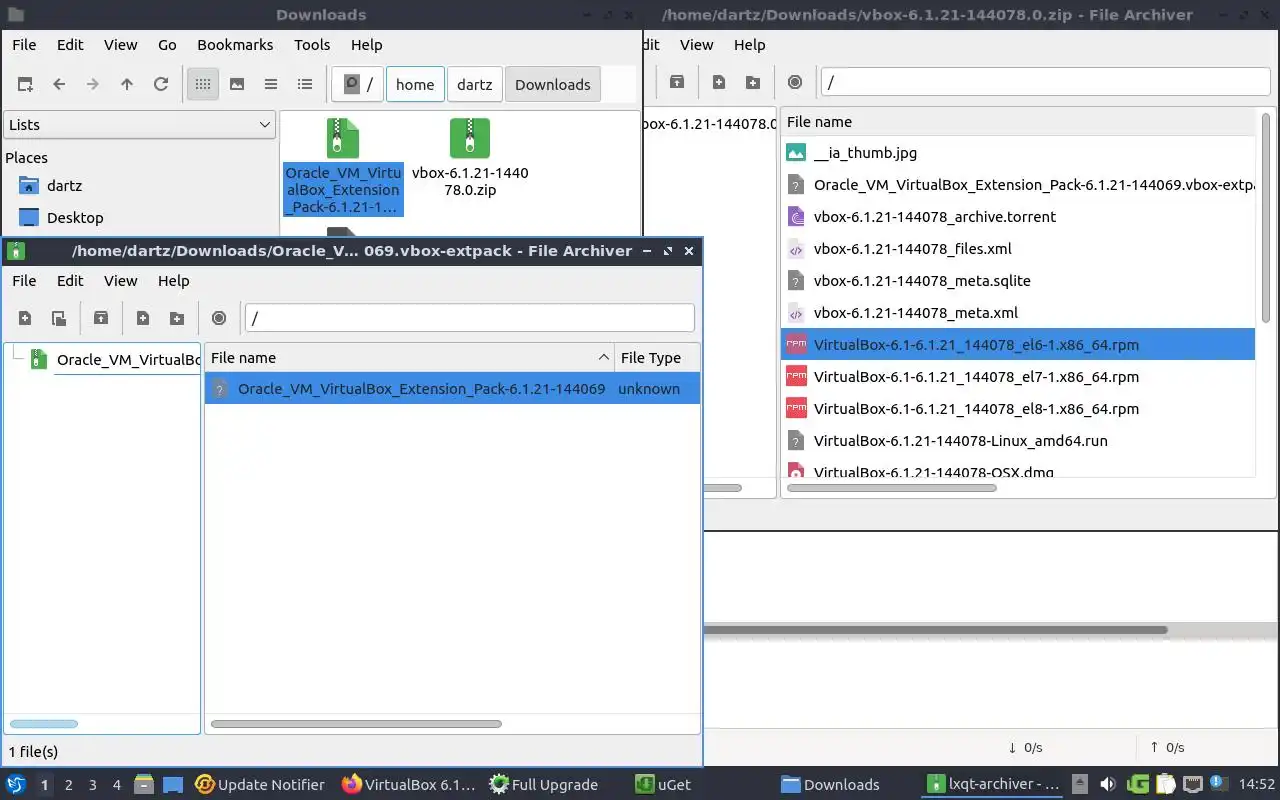Click horizontal scrollbar under zip archive list

(892, 488)
